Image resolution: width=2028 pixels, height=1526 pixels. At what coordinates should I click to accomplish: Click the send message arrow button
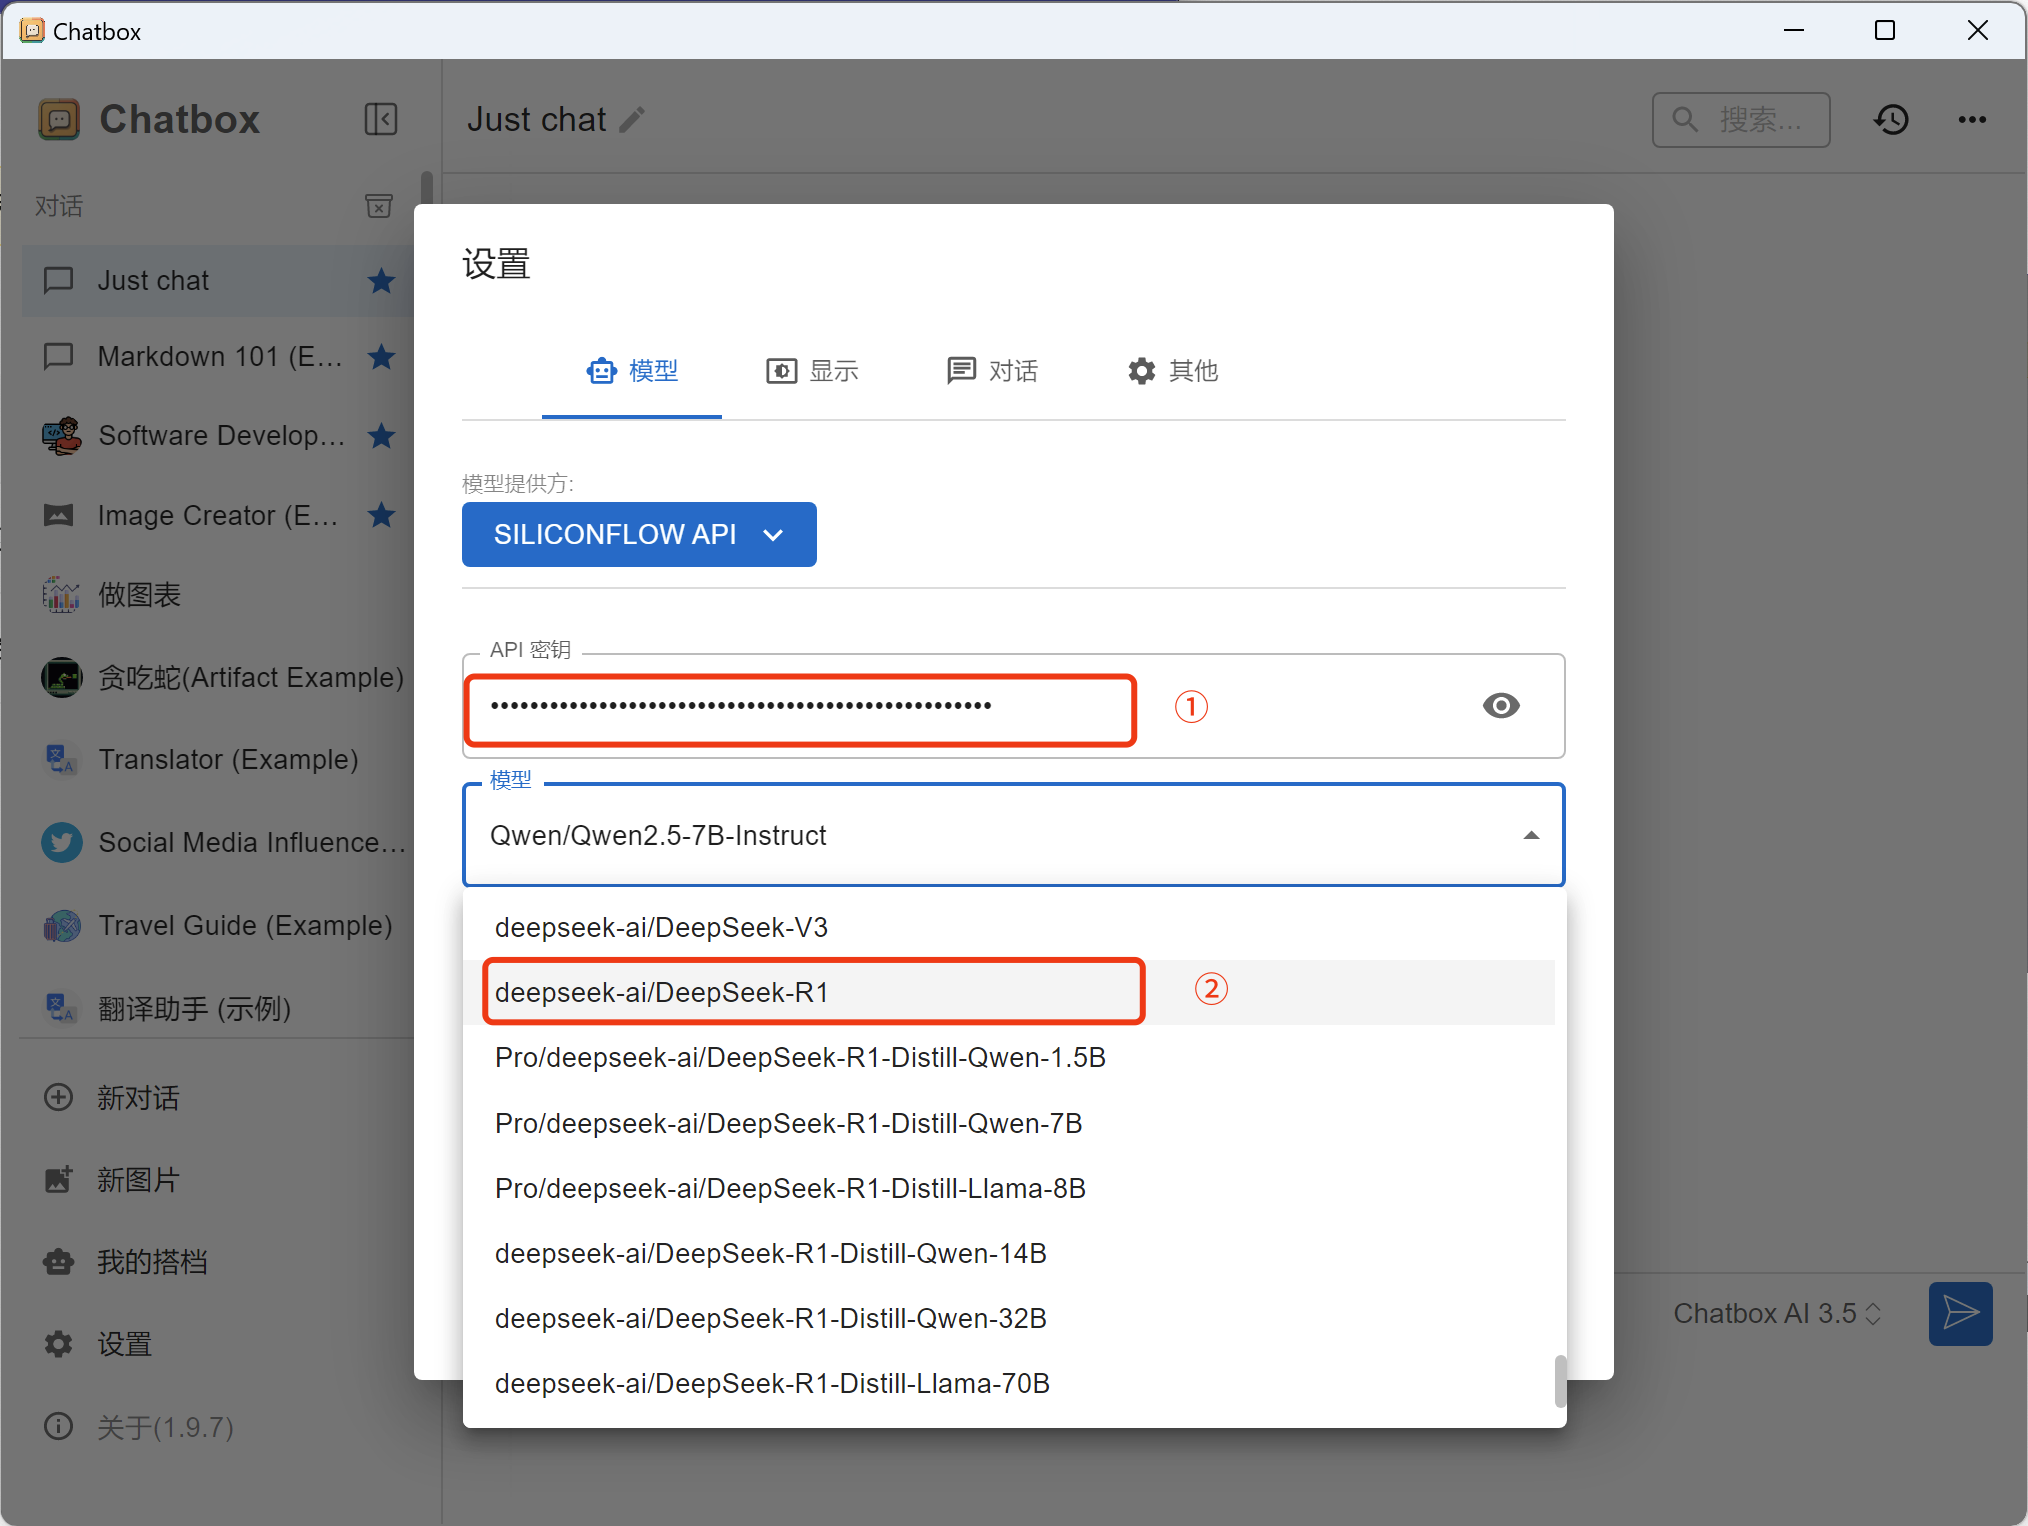coord(1960,1313)
